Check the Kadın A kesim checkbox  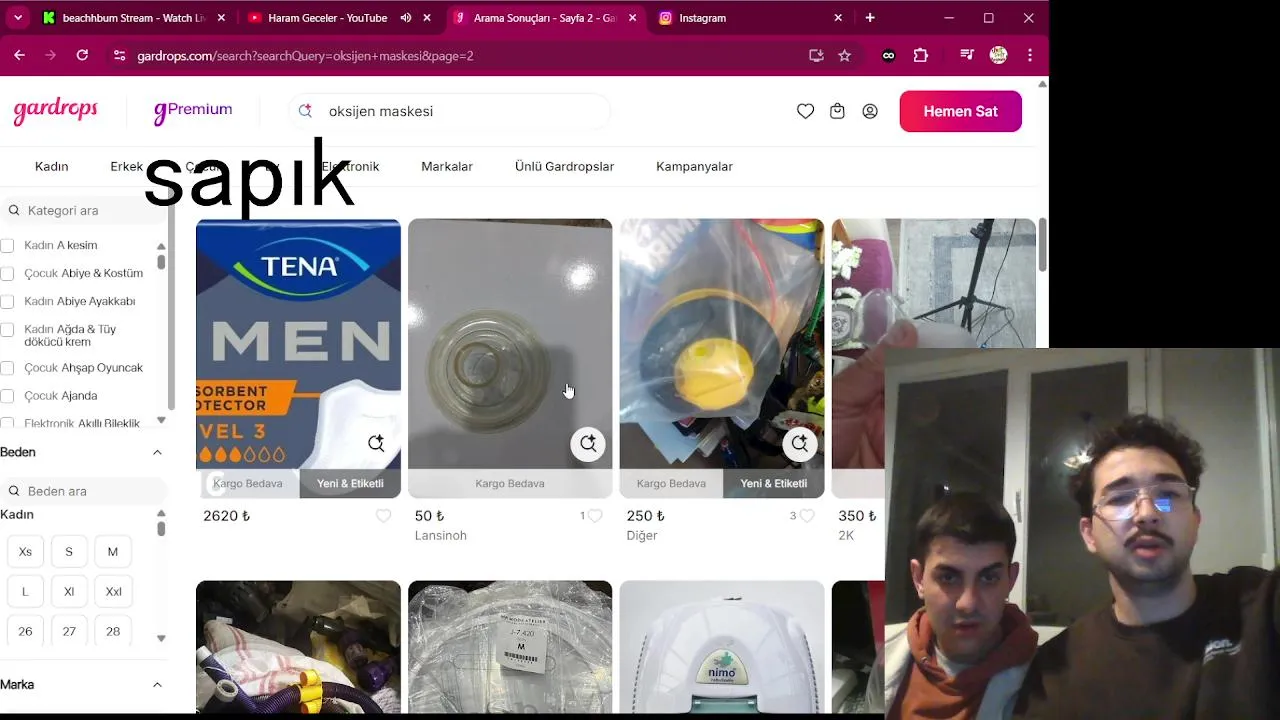tap(7, 246)
